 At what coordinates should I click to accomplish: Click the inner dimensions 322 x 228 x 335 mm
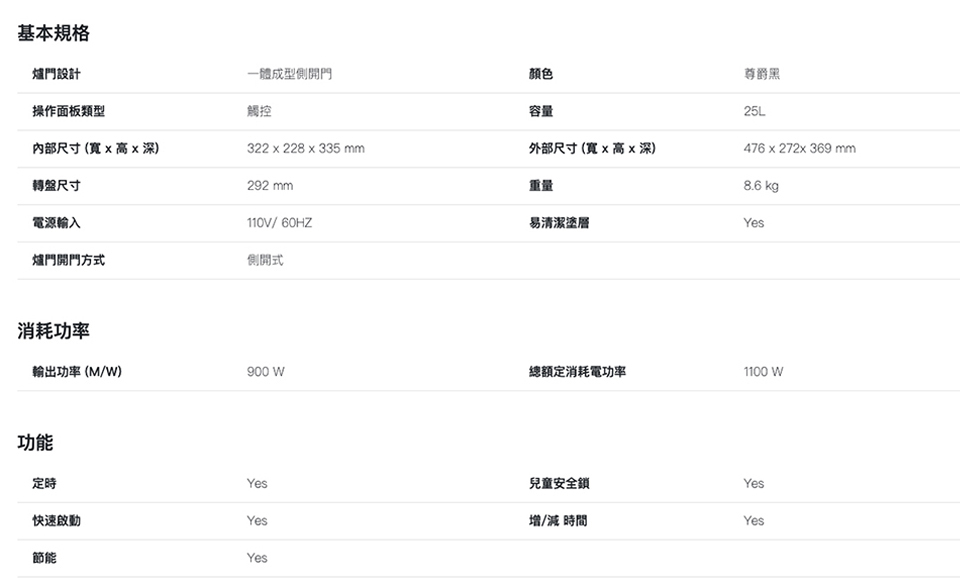pyautogui.click(x=305, y=149)
